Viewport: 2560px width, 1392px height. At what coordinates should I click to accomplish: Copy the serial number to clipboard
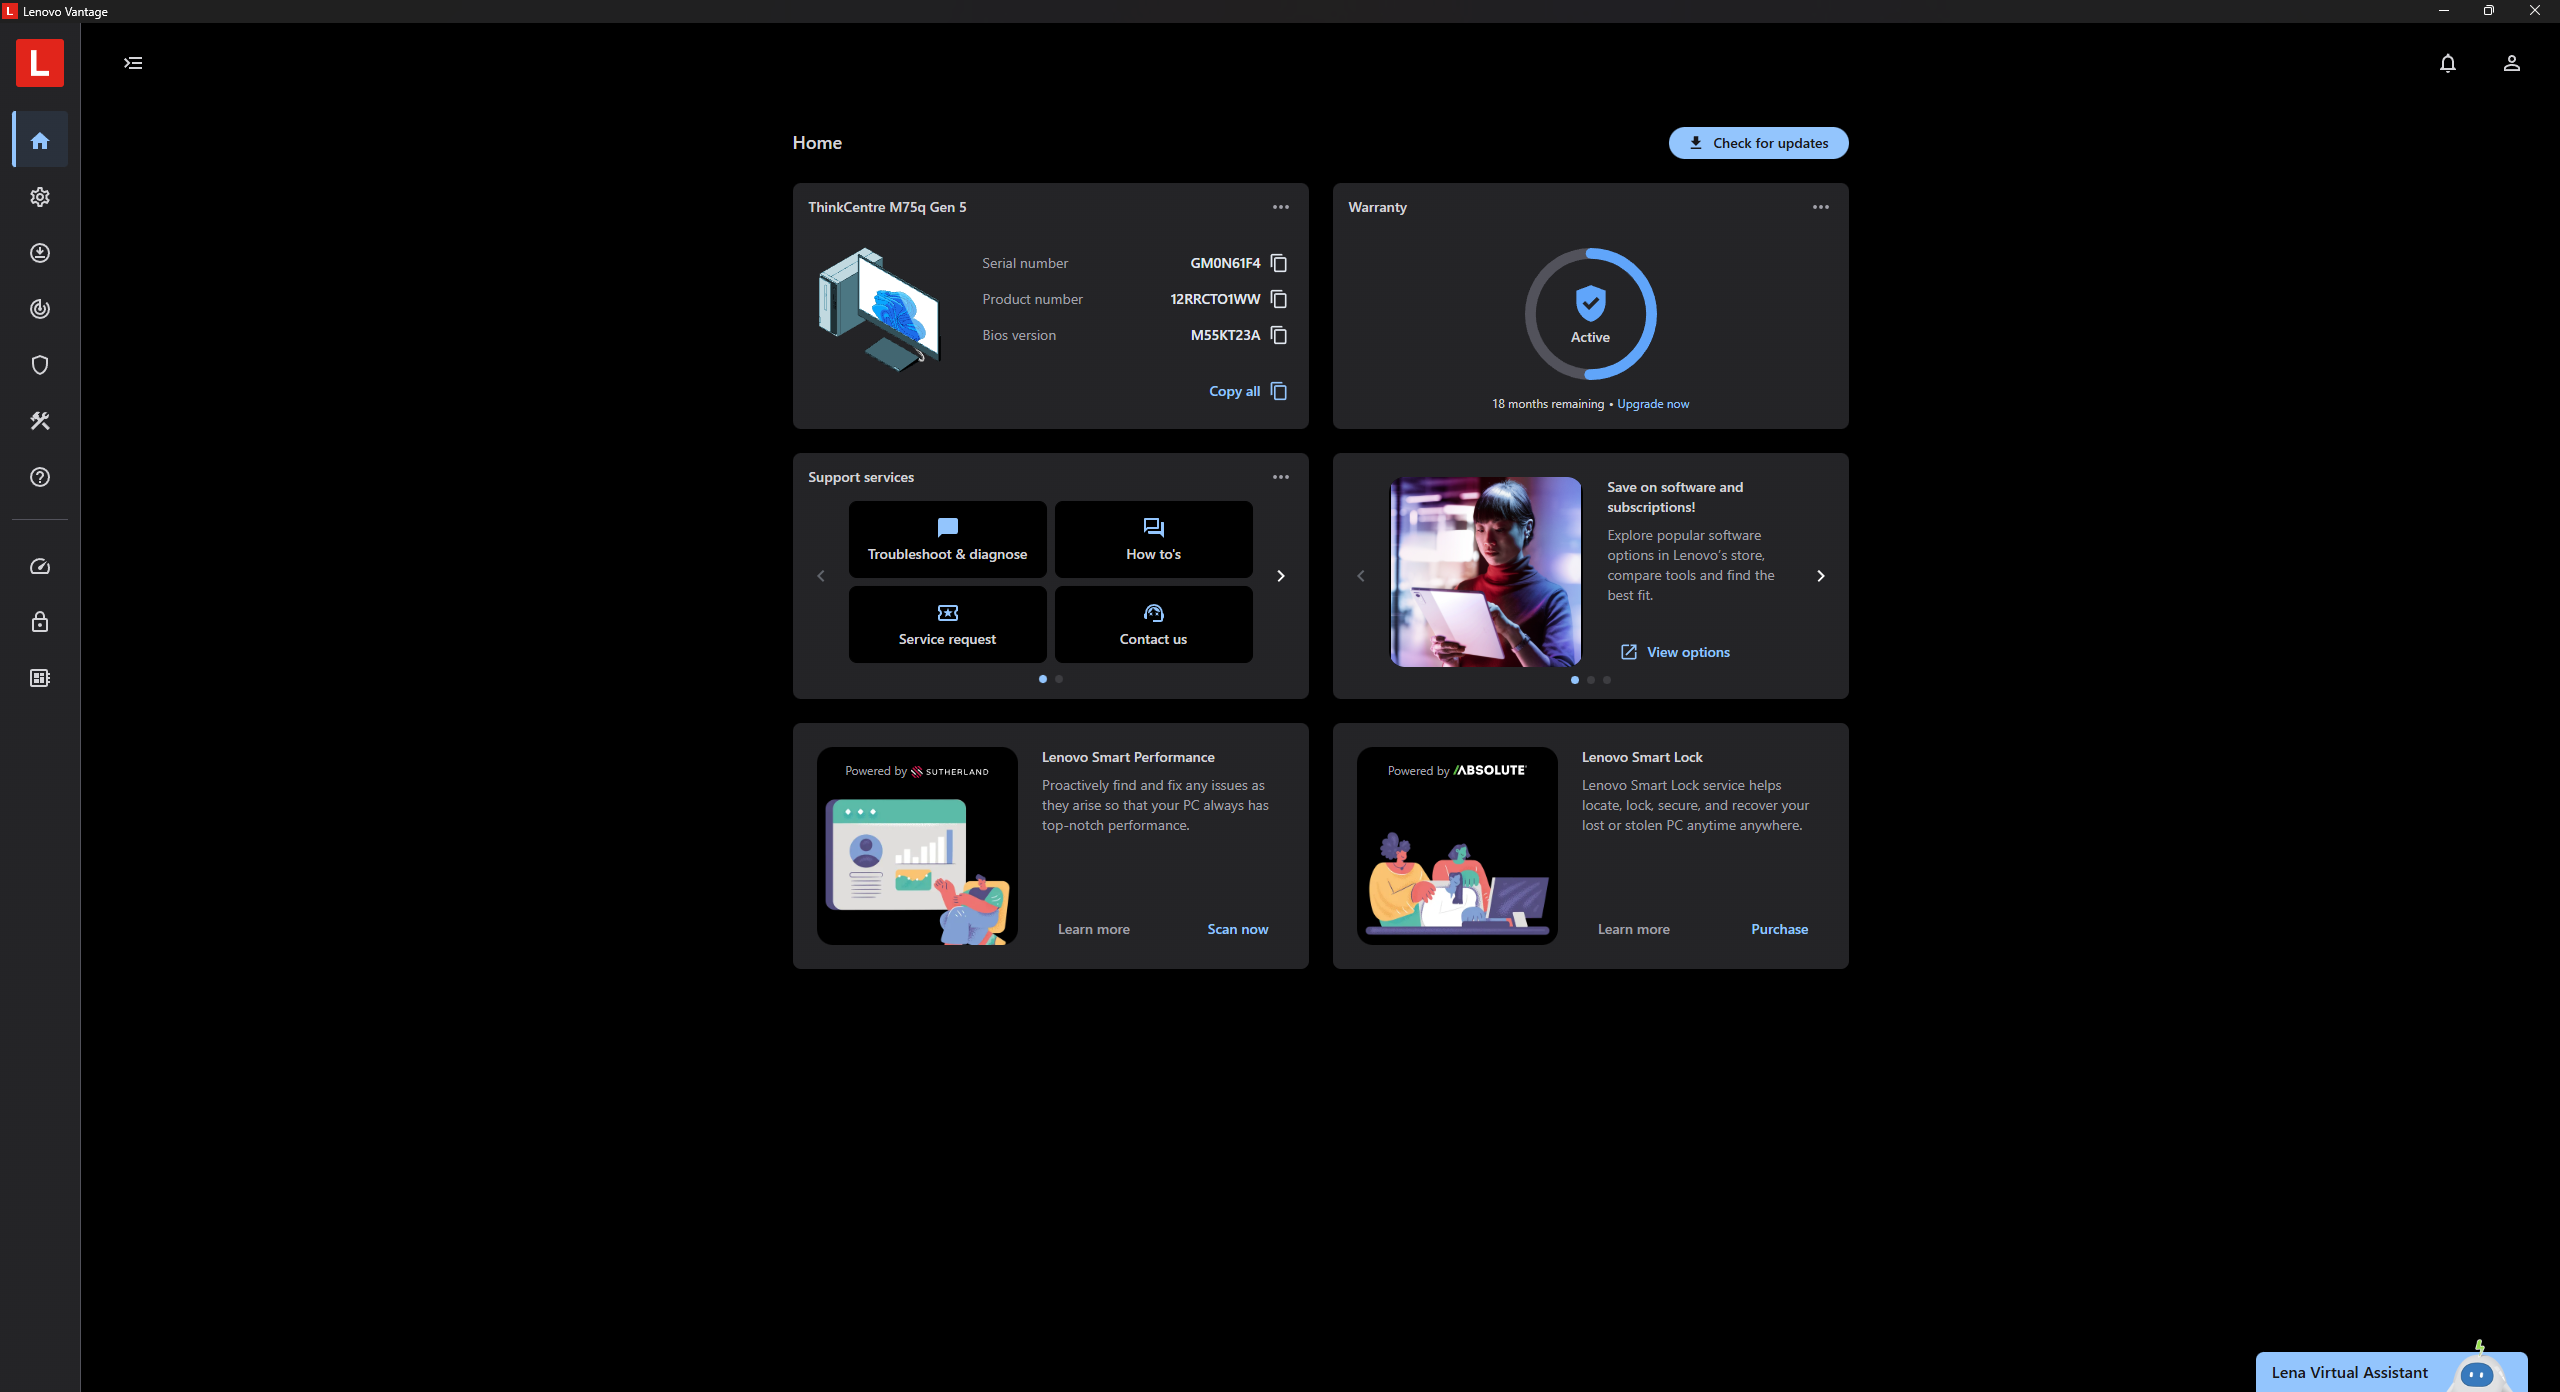(x=1278, y=263)
